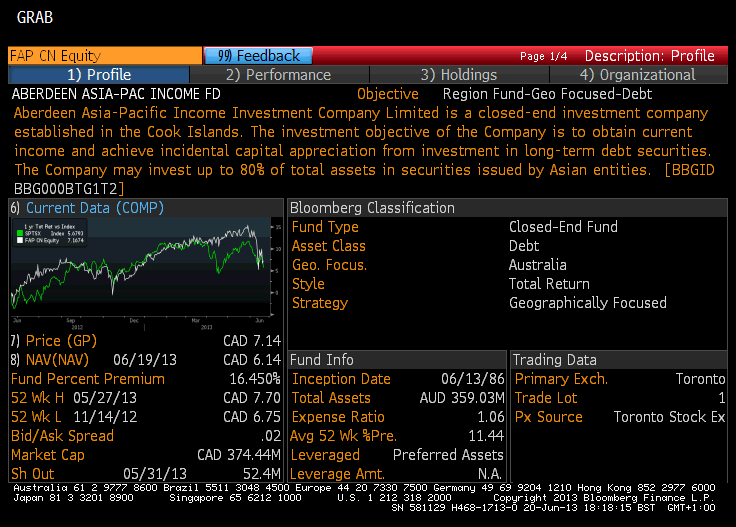Click the orange 'Objective' label
The width and height of the screenshot is (736, 527).
click(388, 94)
